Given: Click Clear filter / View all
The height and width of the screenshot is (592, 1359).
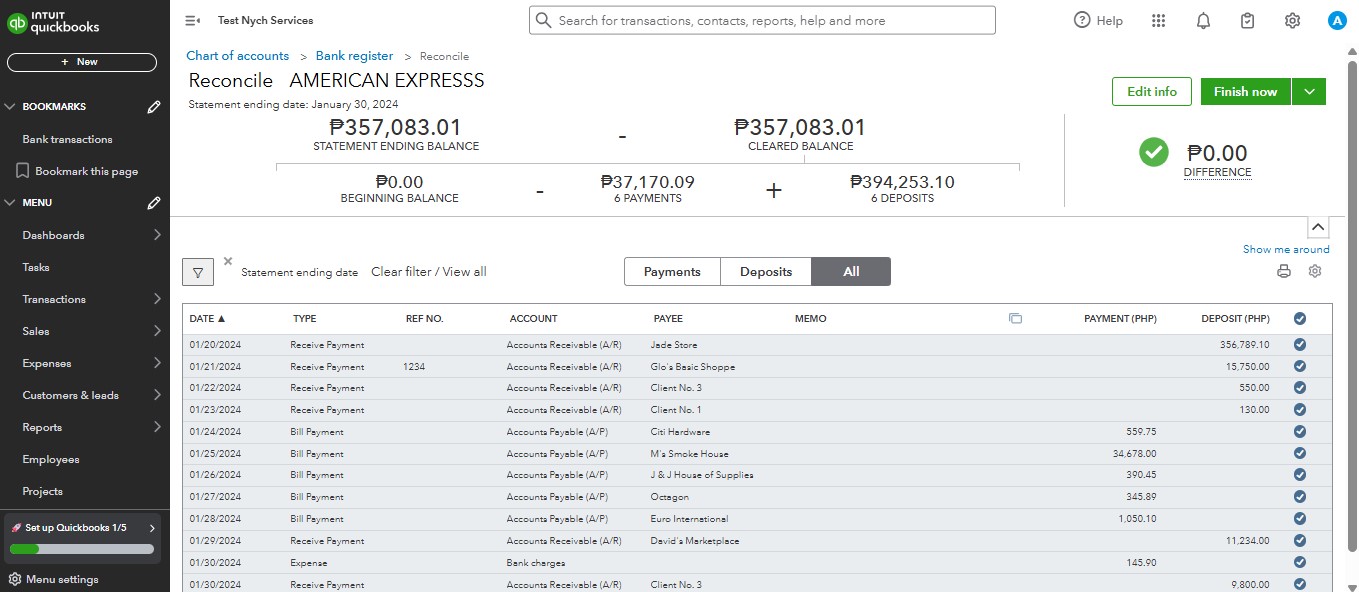Looking at the screenshot, I should click(429, 272).
